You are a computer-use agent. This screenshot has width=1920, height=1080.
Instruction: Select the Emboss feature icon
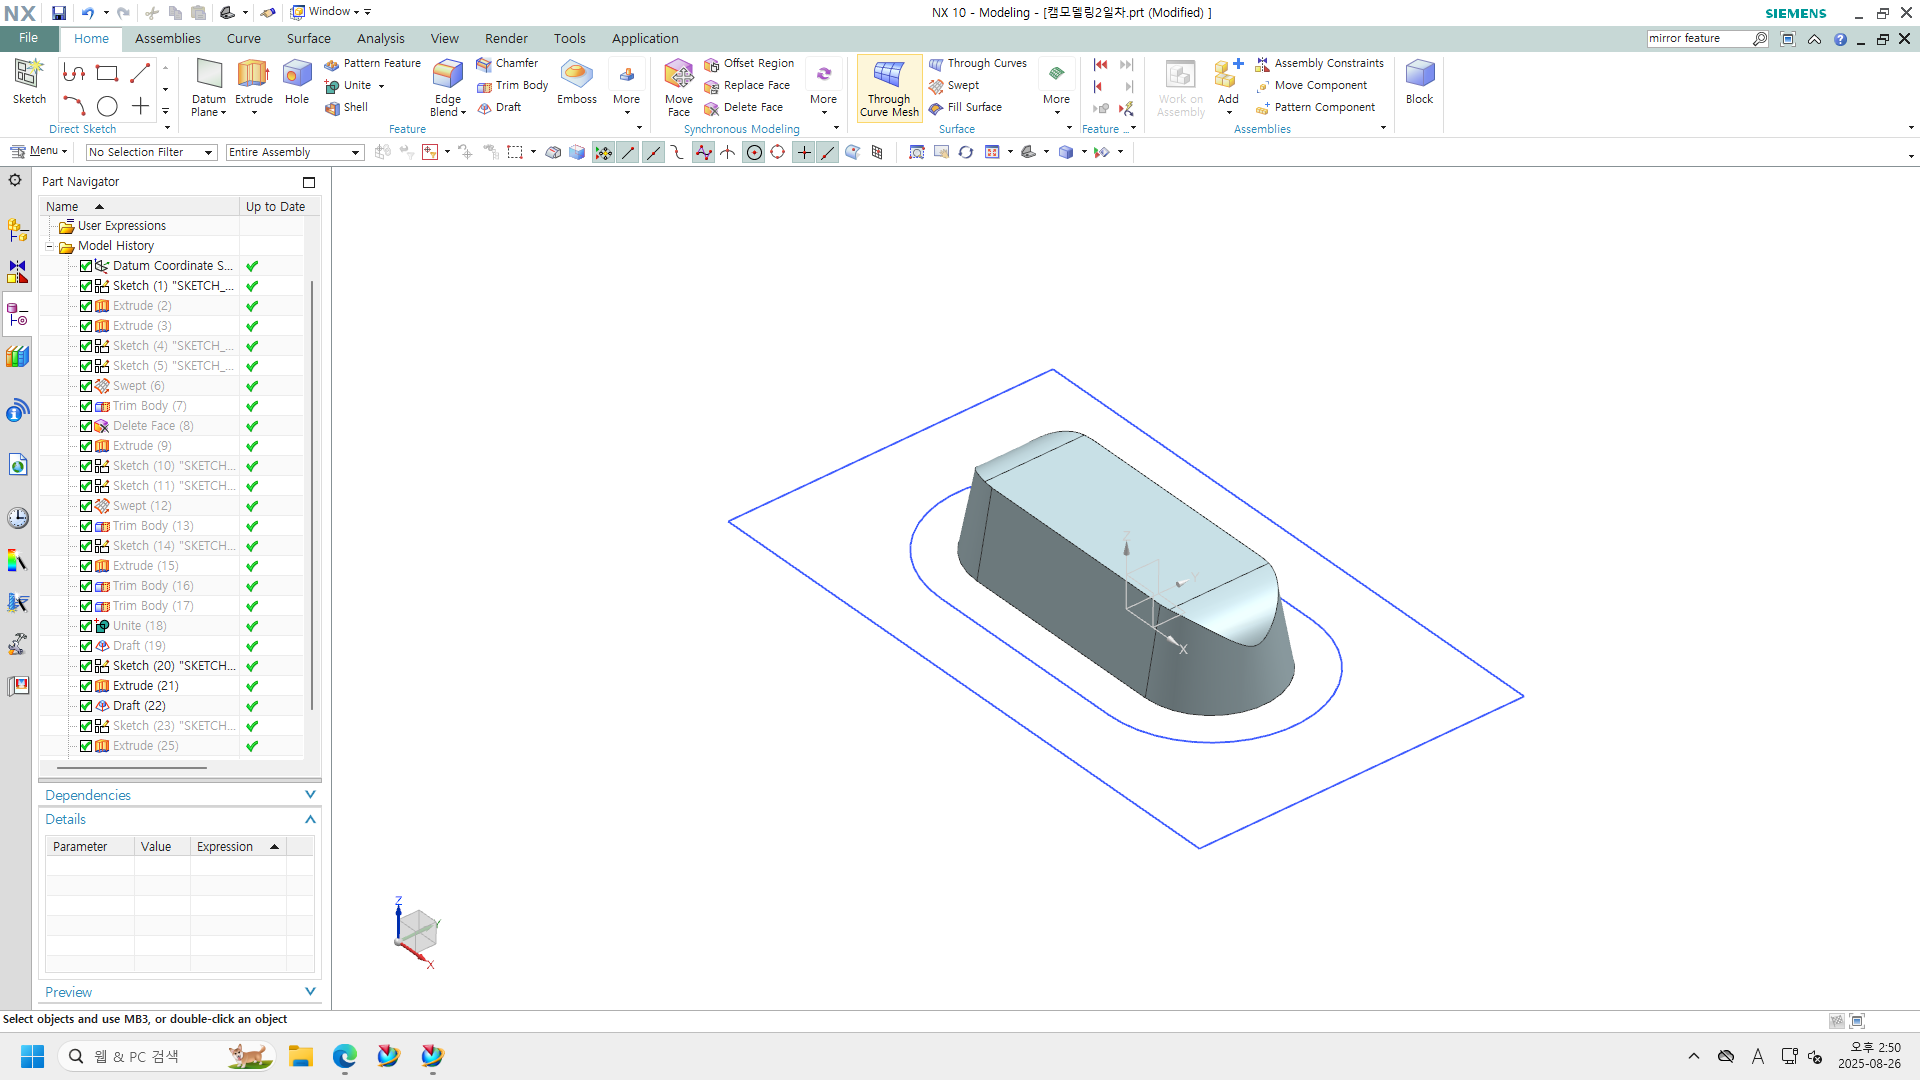[x=576, y=75]
